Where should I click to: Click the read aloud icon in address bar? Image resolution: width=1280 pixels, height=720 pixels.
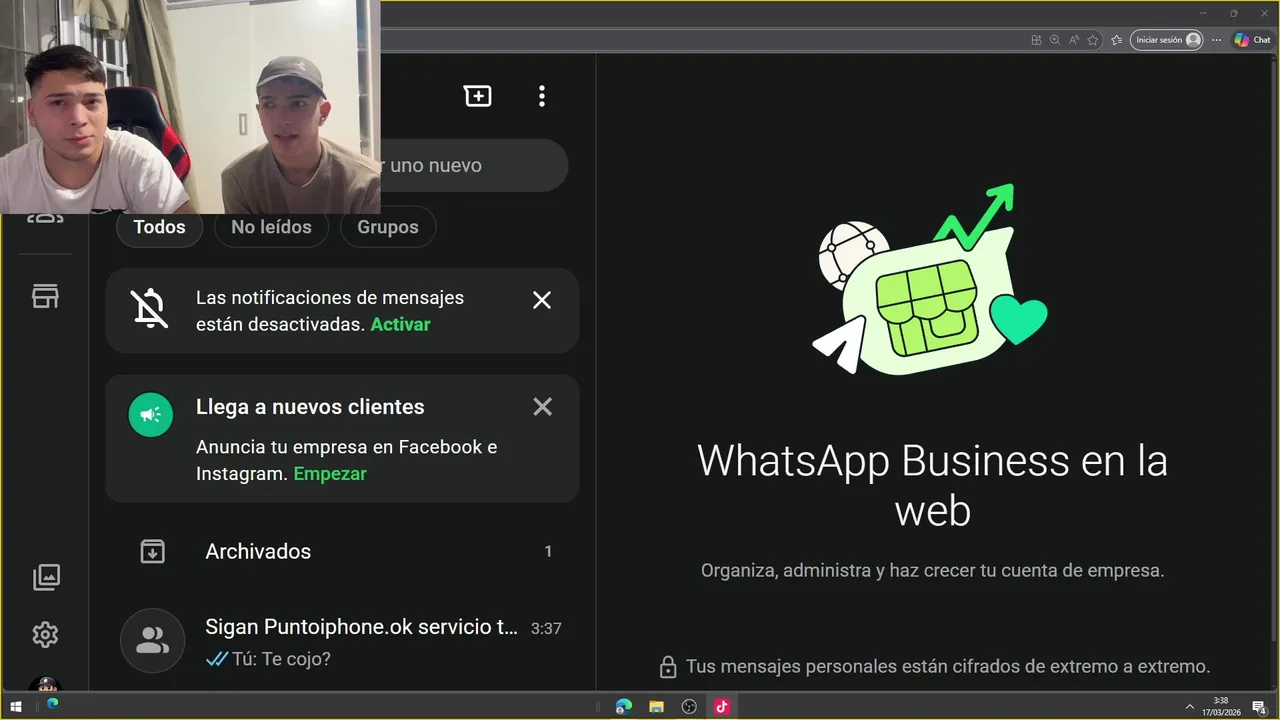(x=1074, y=40)
